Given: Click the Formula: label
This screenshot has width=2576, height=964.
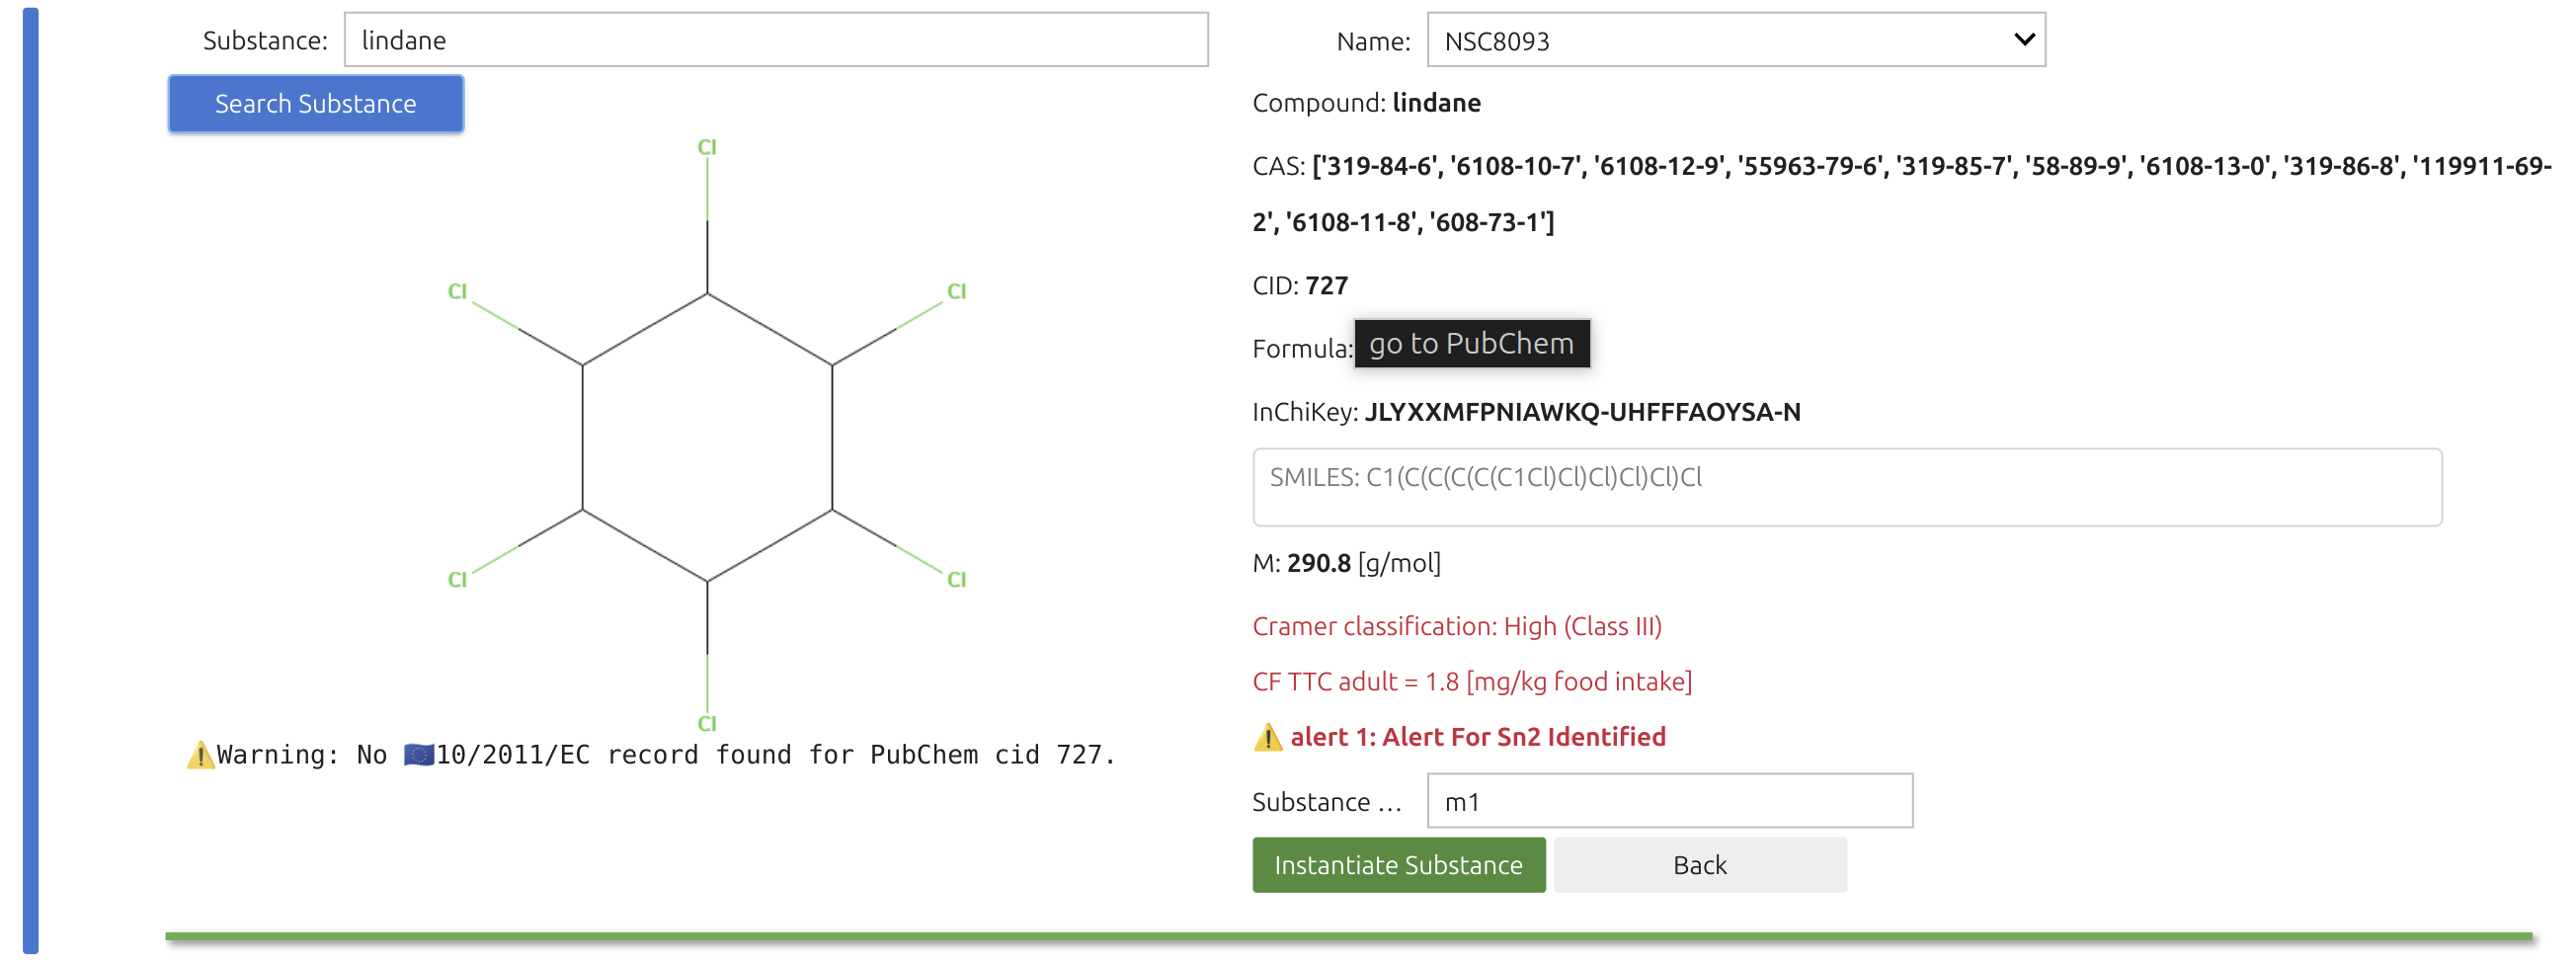Looking at the screenshot, I should point(1302,349).
